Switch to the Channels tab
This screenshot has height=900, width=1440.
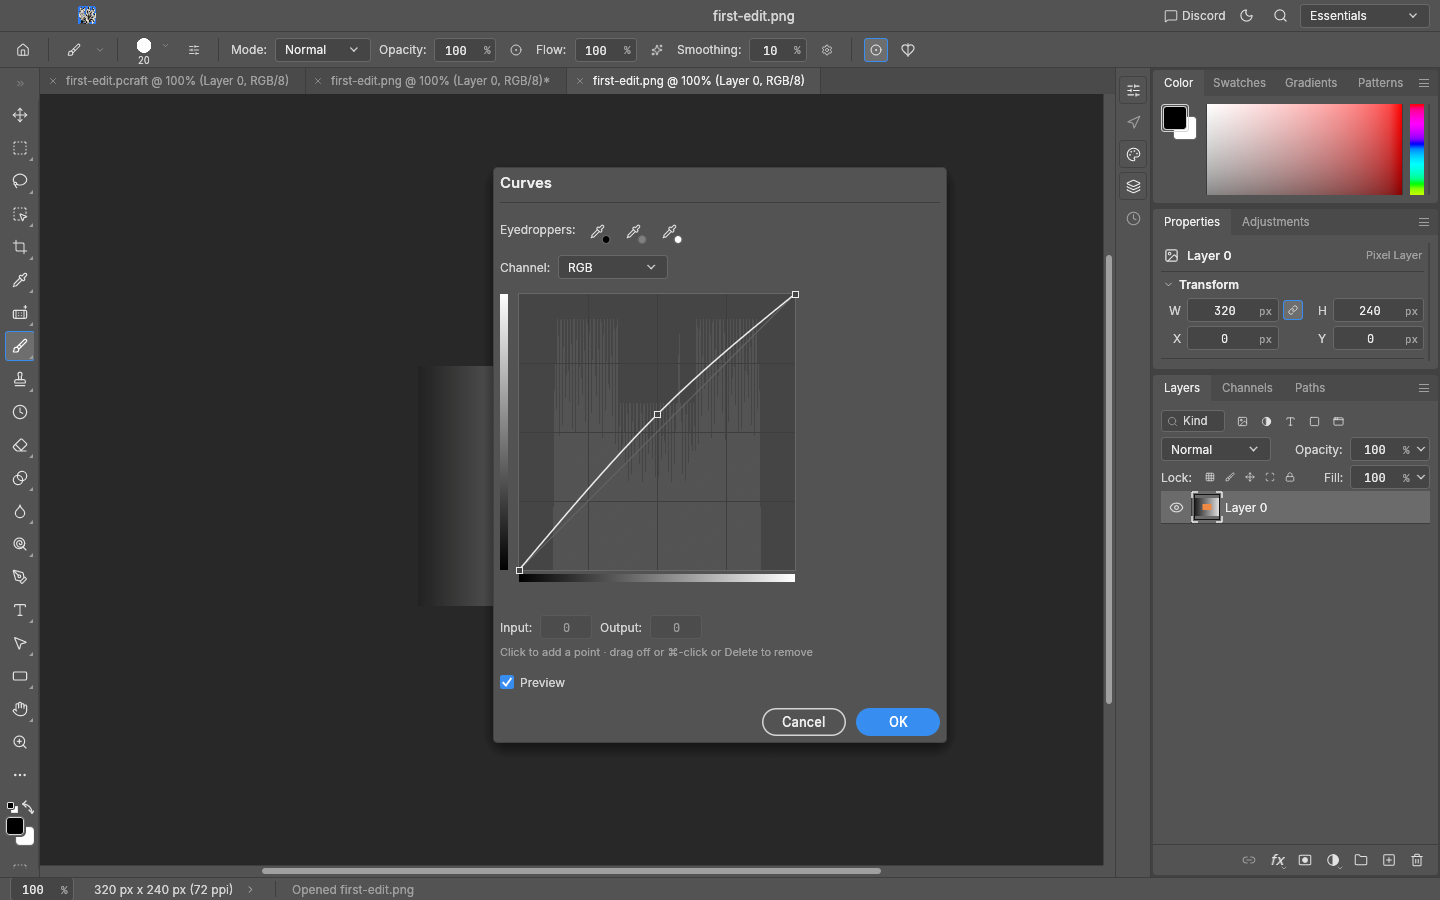[1247, 388]
